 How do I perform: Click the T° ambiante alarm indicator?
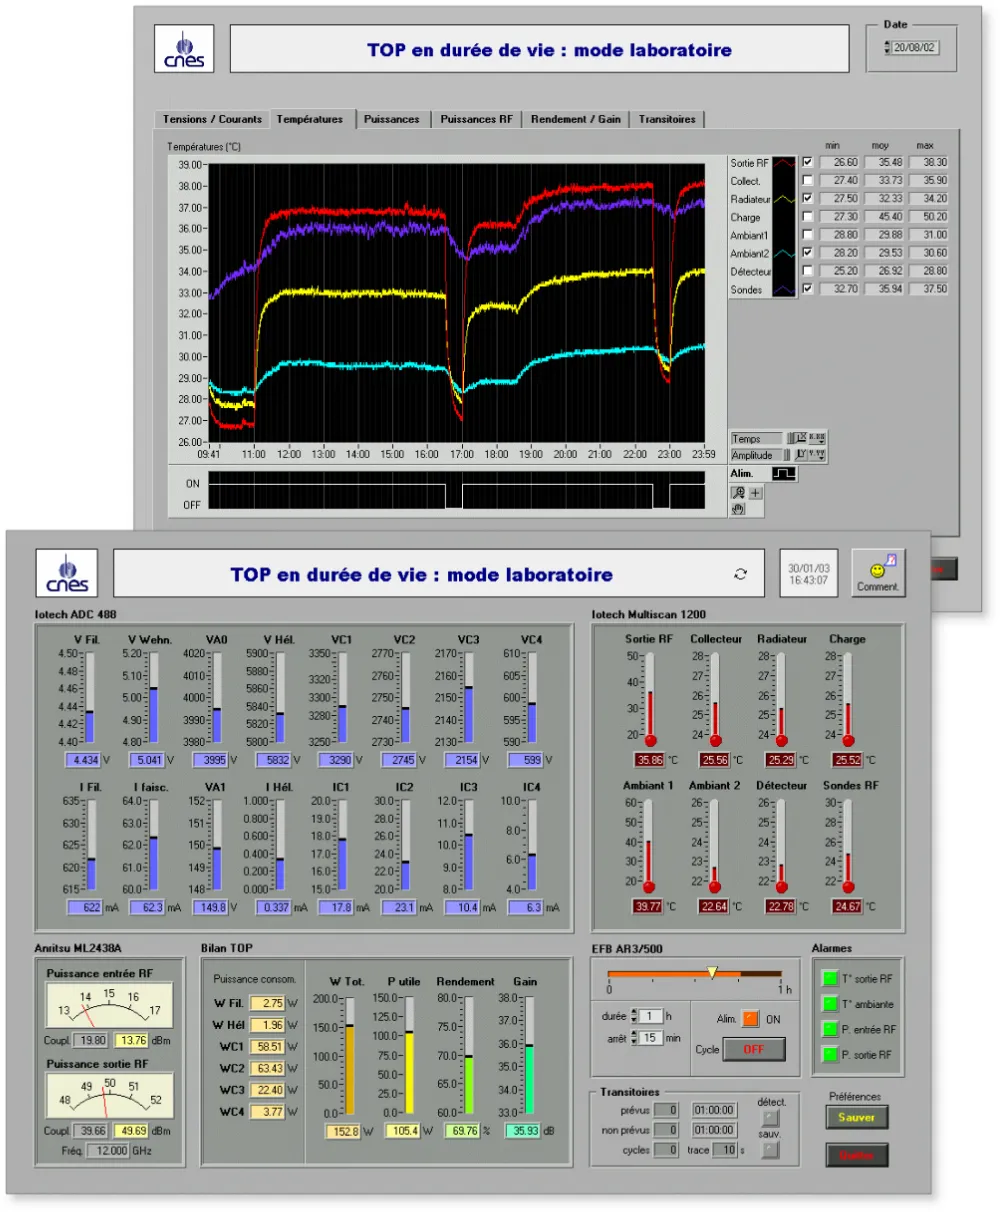[x=830, y=1003]
